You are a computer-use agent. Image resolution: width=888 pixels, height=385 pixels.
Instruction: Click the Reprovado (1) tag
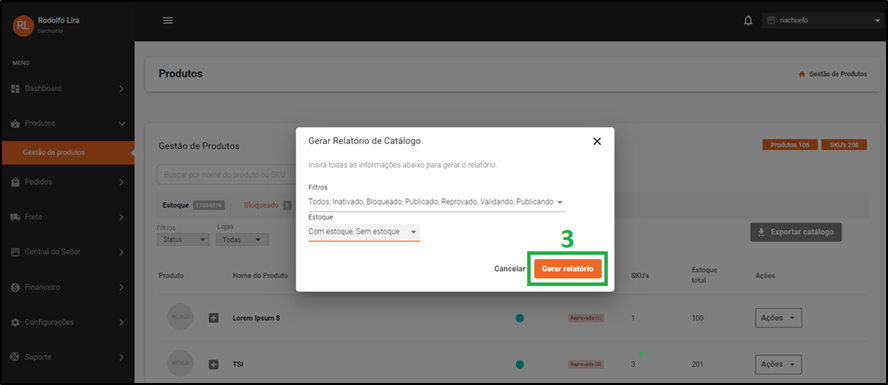pos(586,318)
